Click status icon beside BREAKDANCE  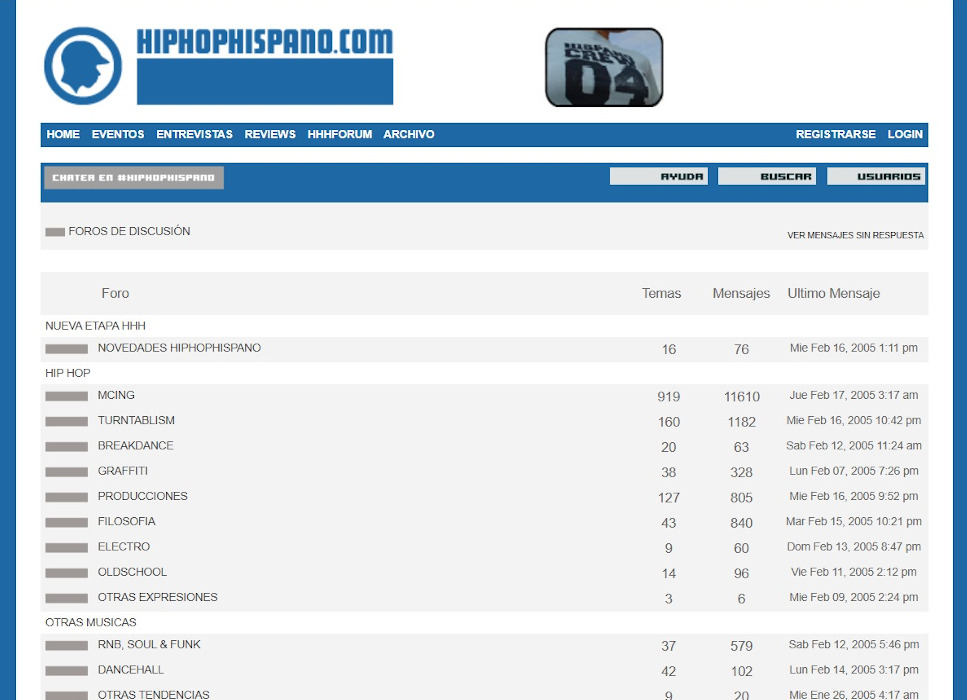pos(67,447)
